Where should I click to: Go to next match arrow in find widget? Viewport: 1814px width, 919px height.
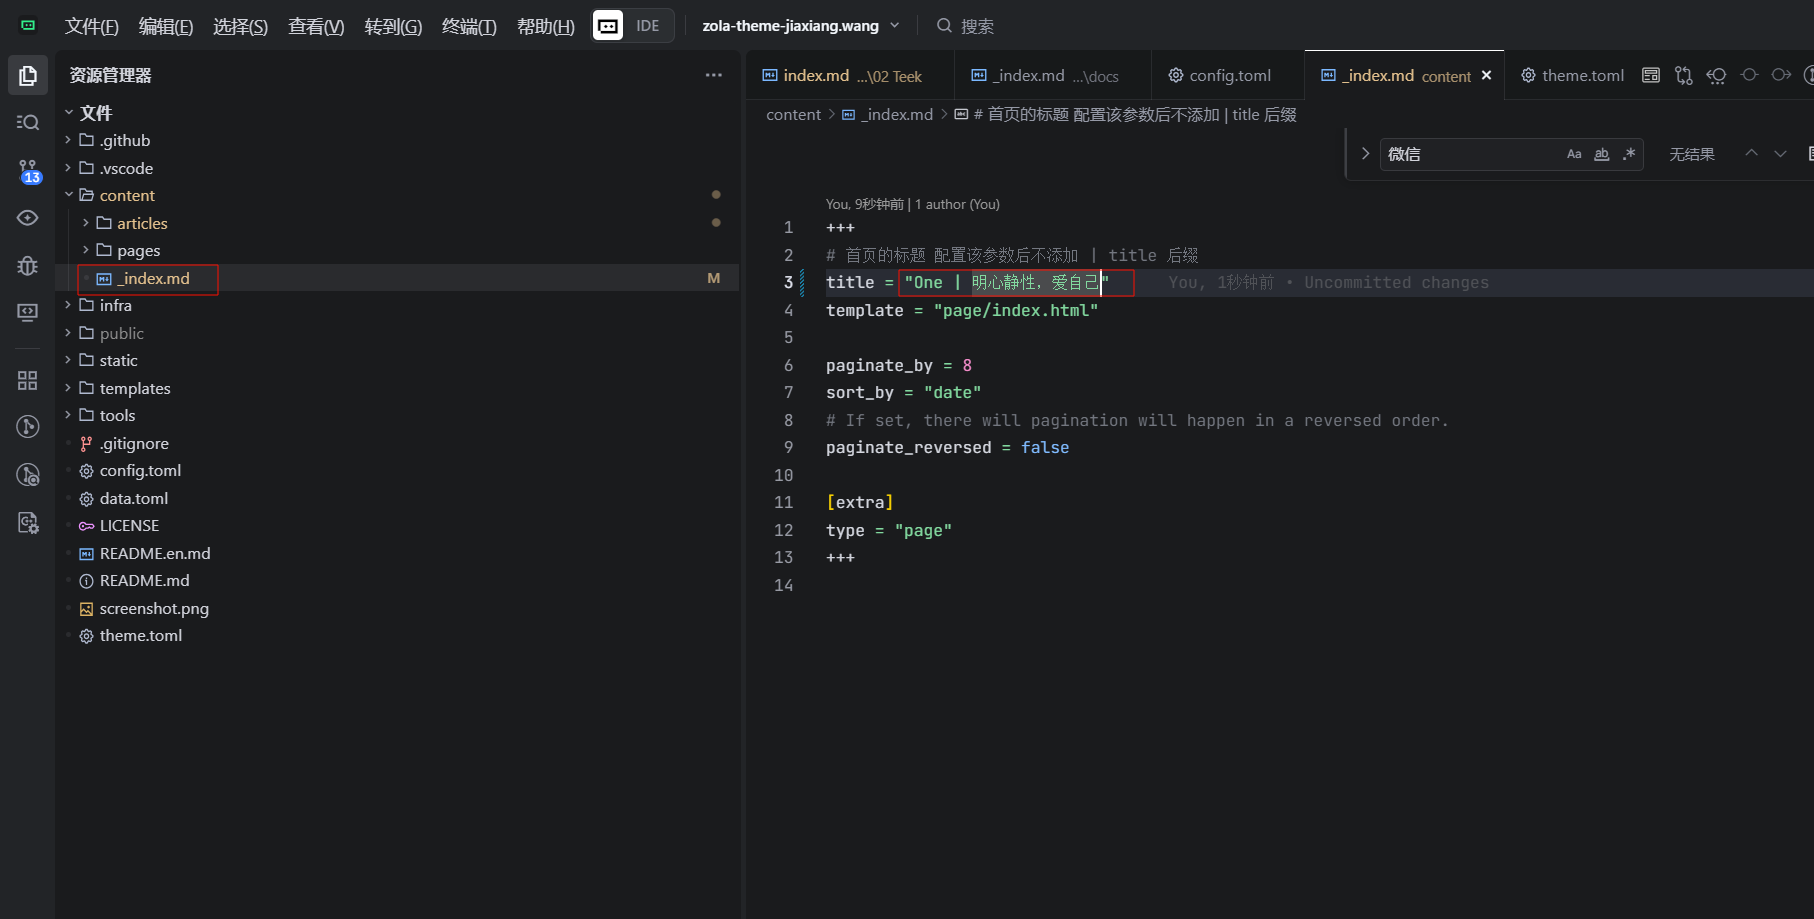coord(1780,153)
